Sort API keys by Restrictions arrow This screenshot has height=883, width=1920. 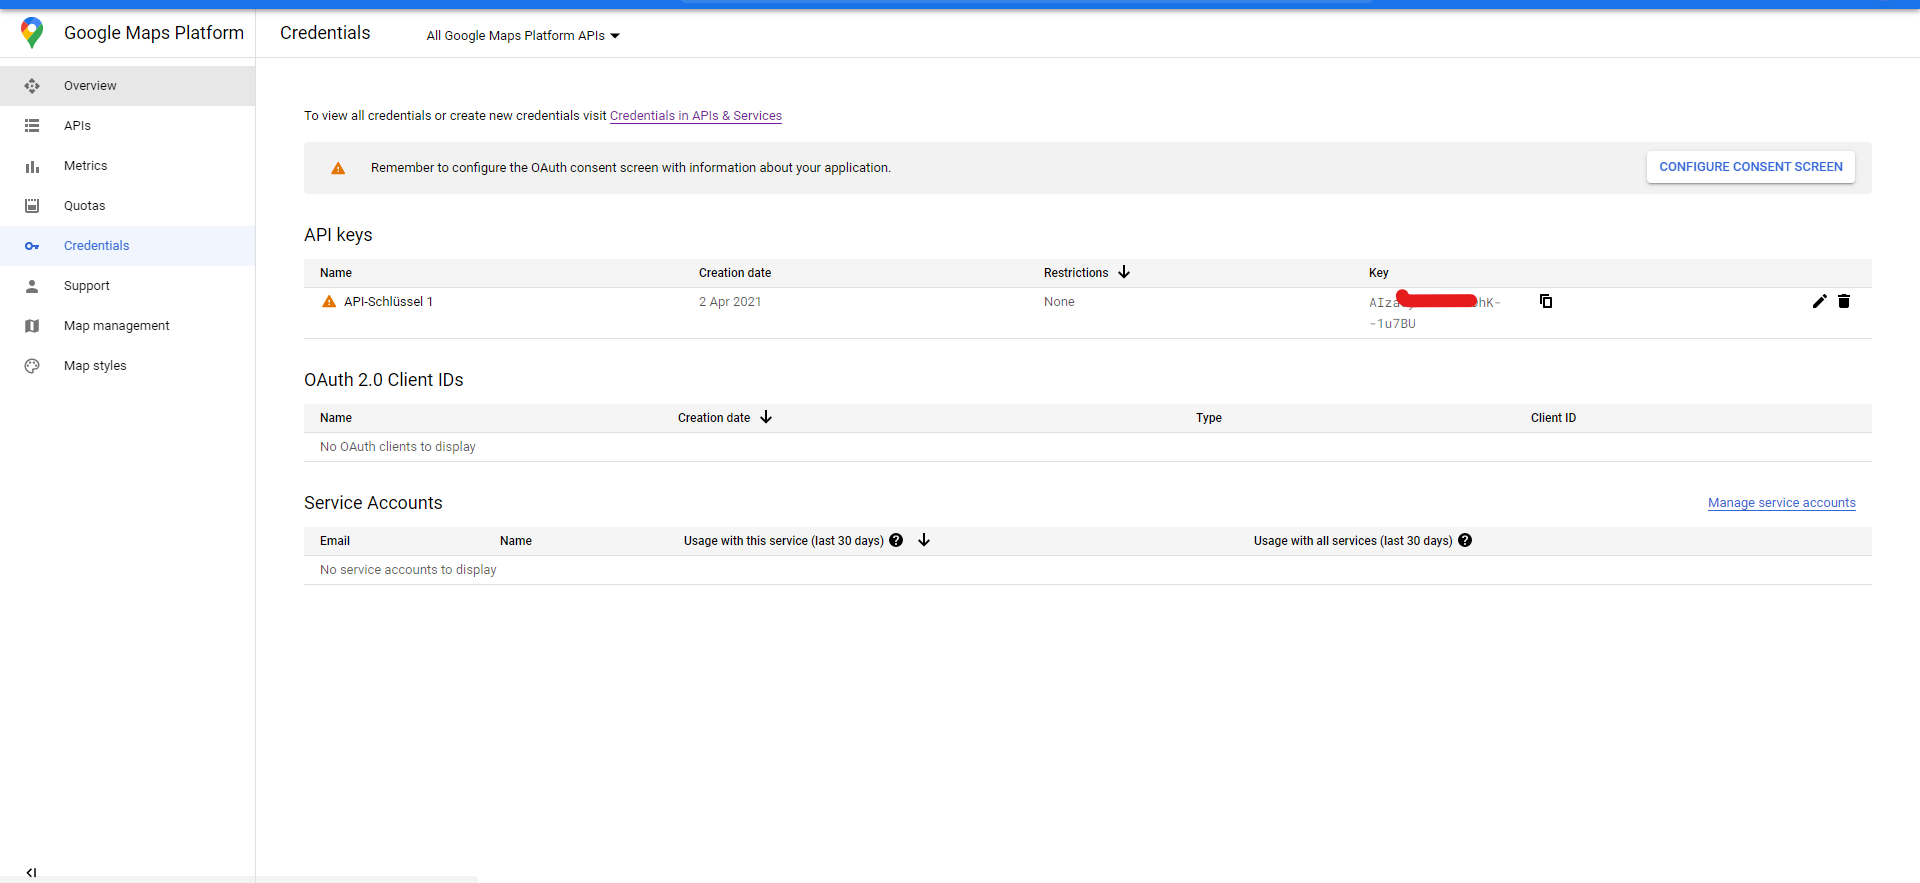click(x=1124, y=272)
